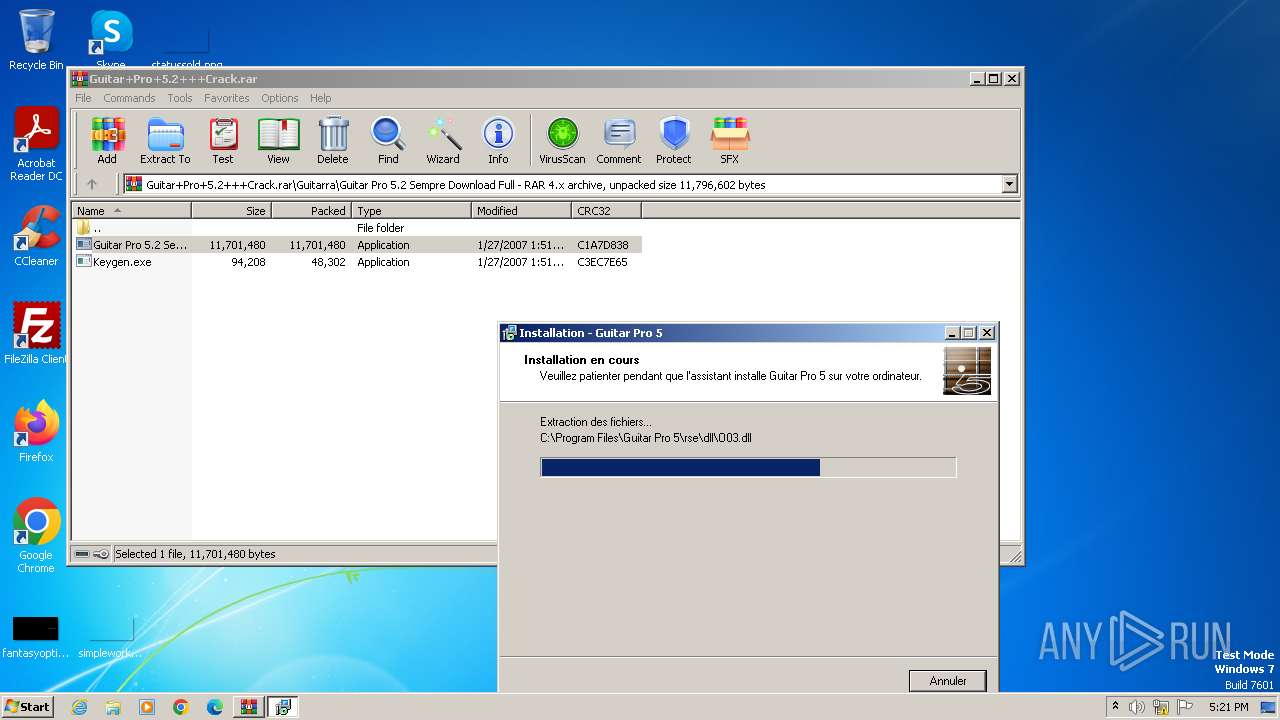Run VirusScan from the toolbar
The height and width of the screenshot is (720, 1280).
[x=562, y=140]
